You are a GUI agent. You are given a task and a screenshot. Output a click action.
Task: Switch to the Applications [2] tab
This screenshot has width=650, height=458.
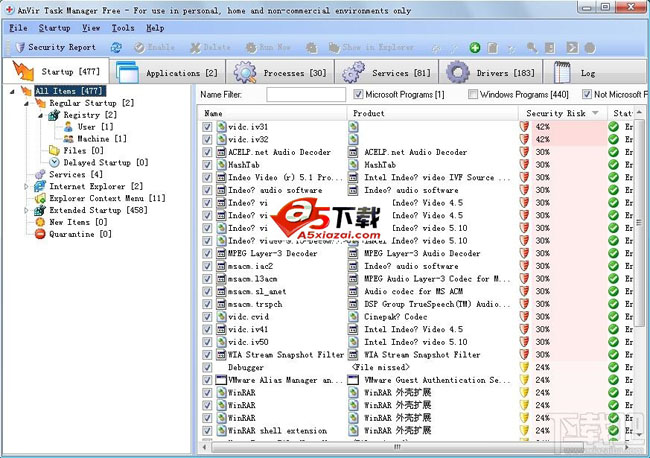pos(167,72)
